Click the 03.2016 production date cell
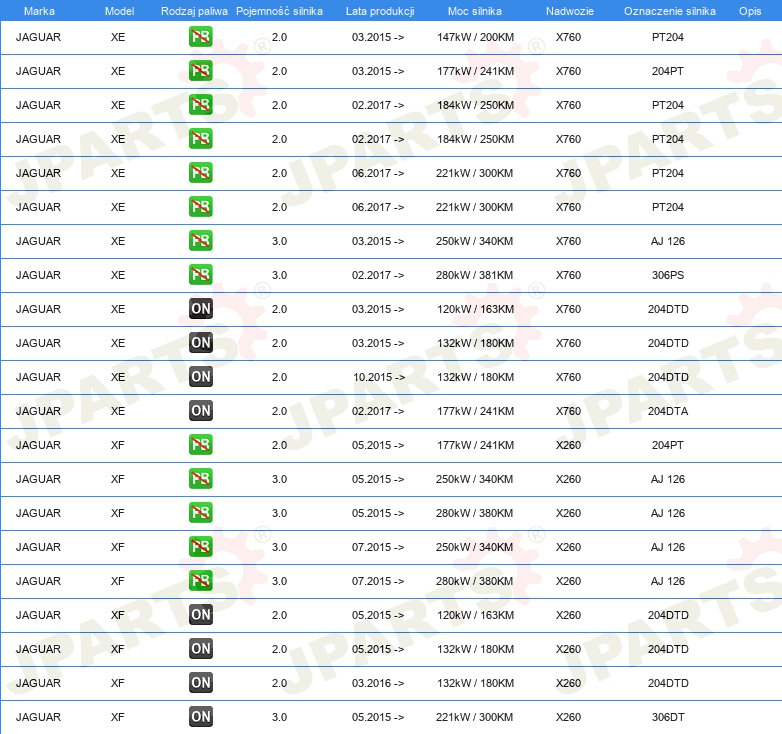782x734 pixels. [x=378, y=683]
